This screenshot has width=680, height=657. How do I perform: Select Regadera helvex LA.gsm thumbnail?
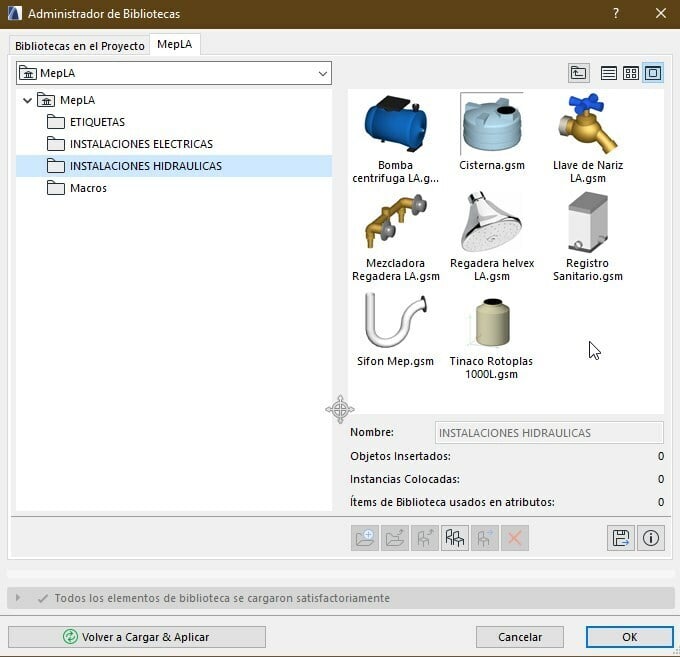coord(492,222)
